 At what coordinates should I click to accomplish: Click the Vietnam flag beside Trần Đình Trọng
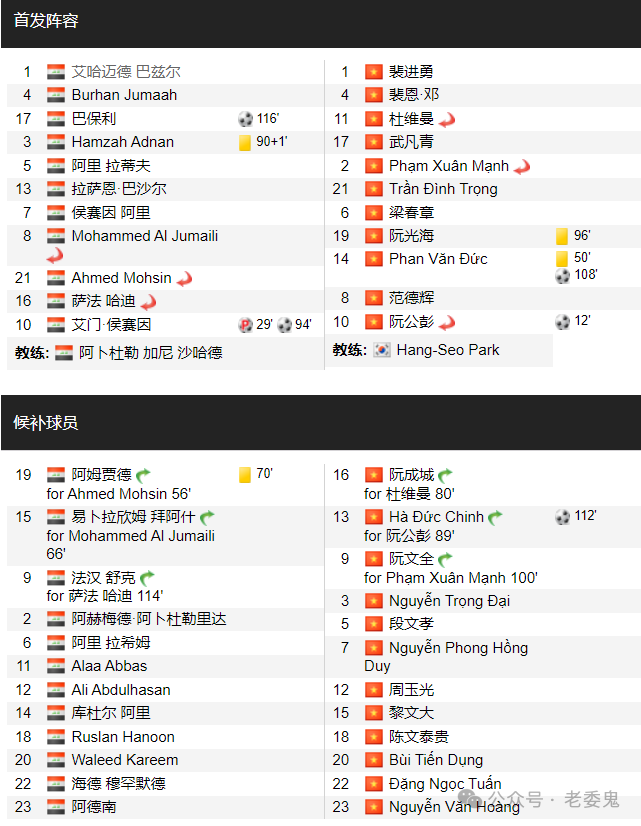(x=373, y=189)
